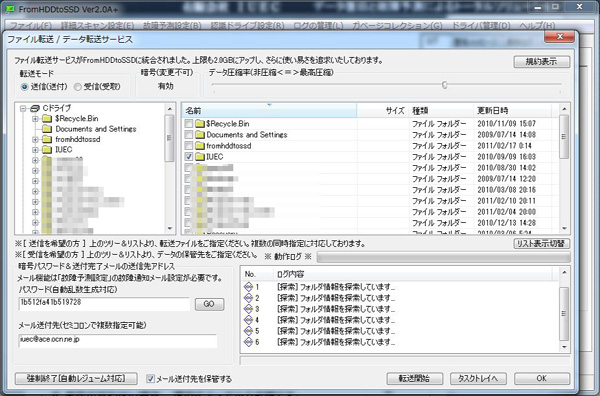This screenshot has height=396, width=600.
Task: Click log entry 4 diamond icon
Action: tap(248, 320)
